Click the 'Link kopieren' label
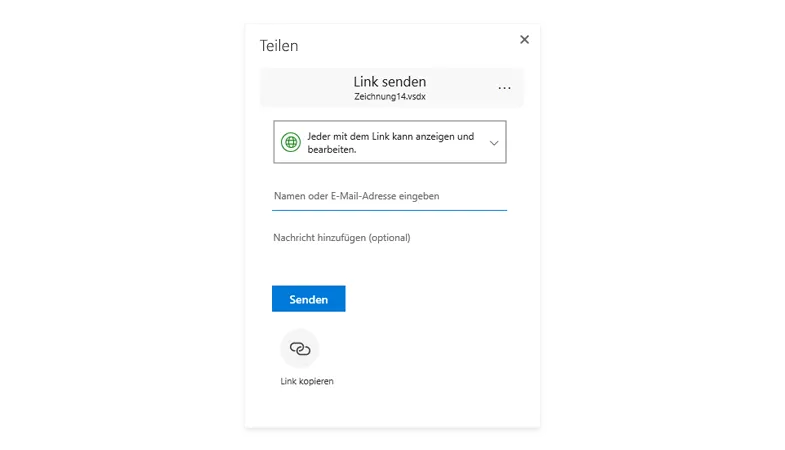The height and width of the screenshot is (450, 785). tap(307, 381)
